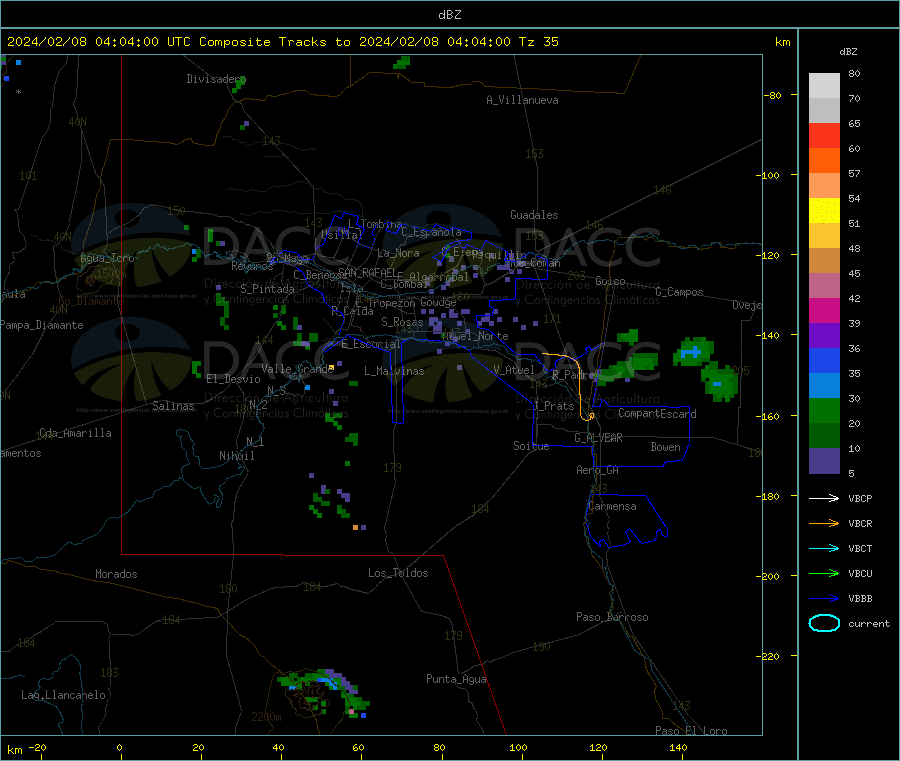
Task: Click the Paso_Barroso place label
Action: [x=612, y=617]
